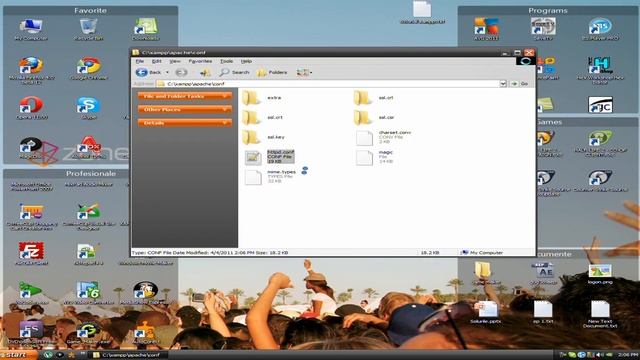Screen dimensions: 640x360
Task: Go up one folder level
Action: 205,72
